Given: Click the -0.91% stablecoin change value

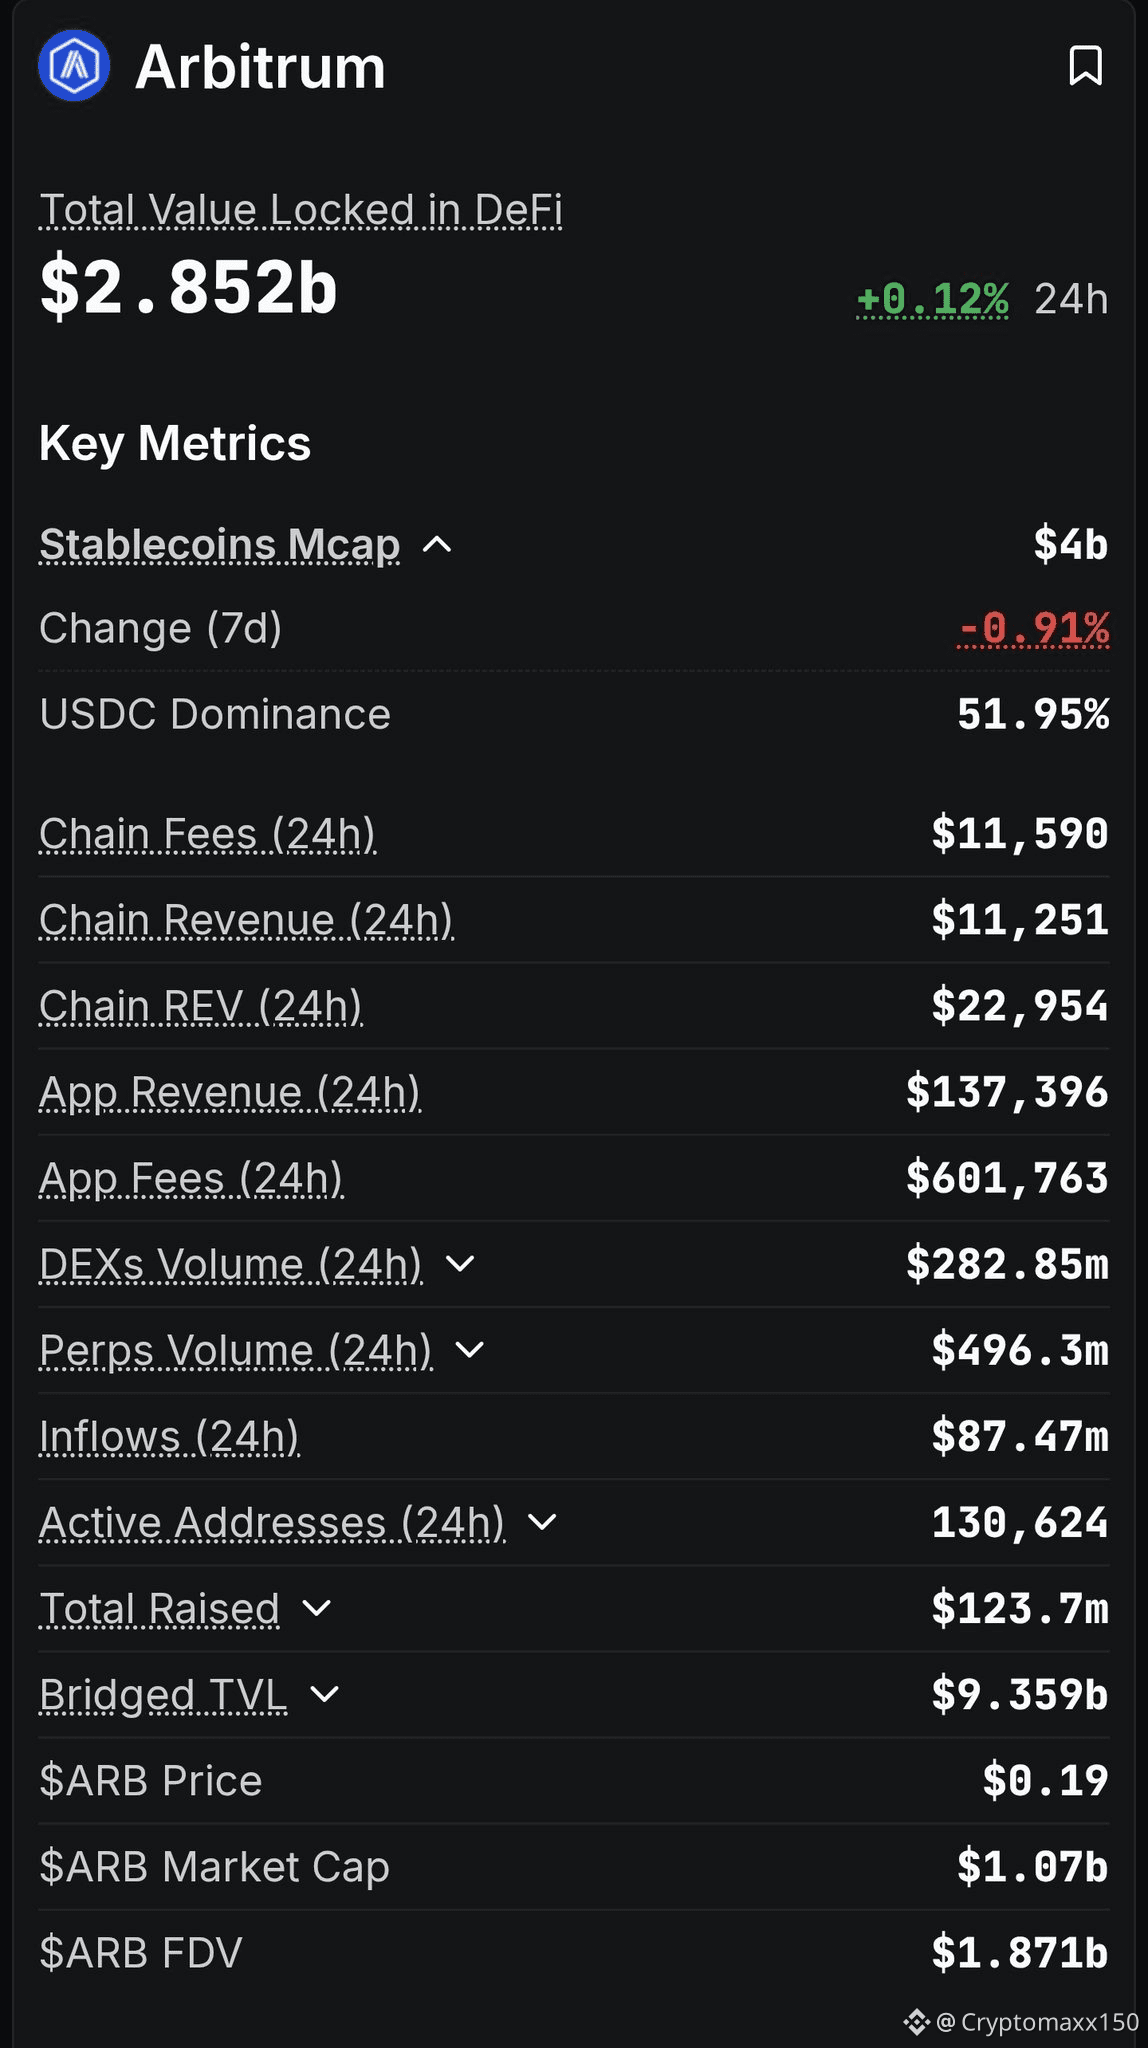Looking at the screenshot, I should coord(1033,629).
